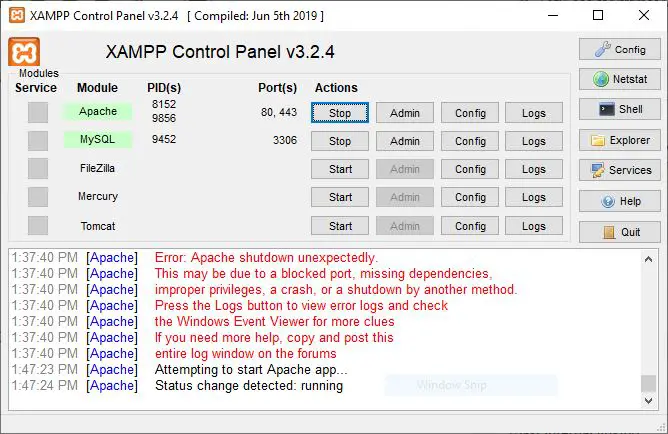Start the Mercury module
Viewport: 668px width, 434px height.
tap(340, 197)
